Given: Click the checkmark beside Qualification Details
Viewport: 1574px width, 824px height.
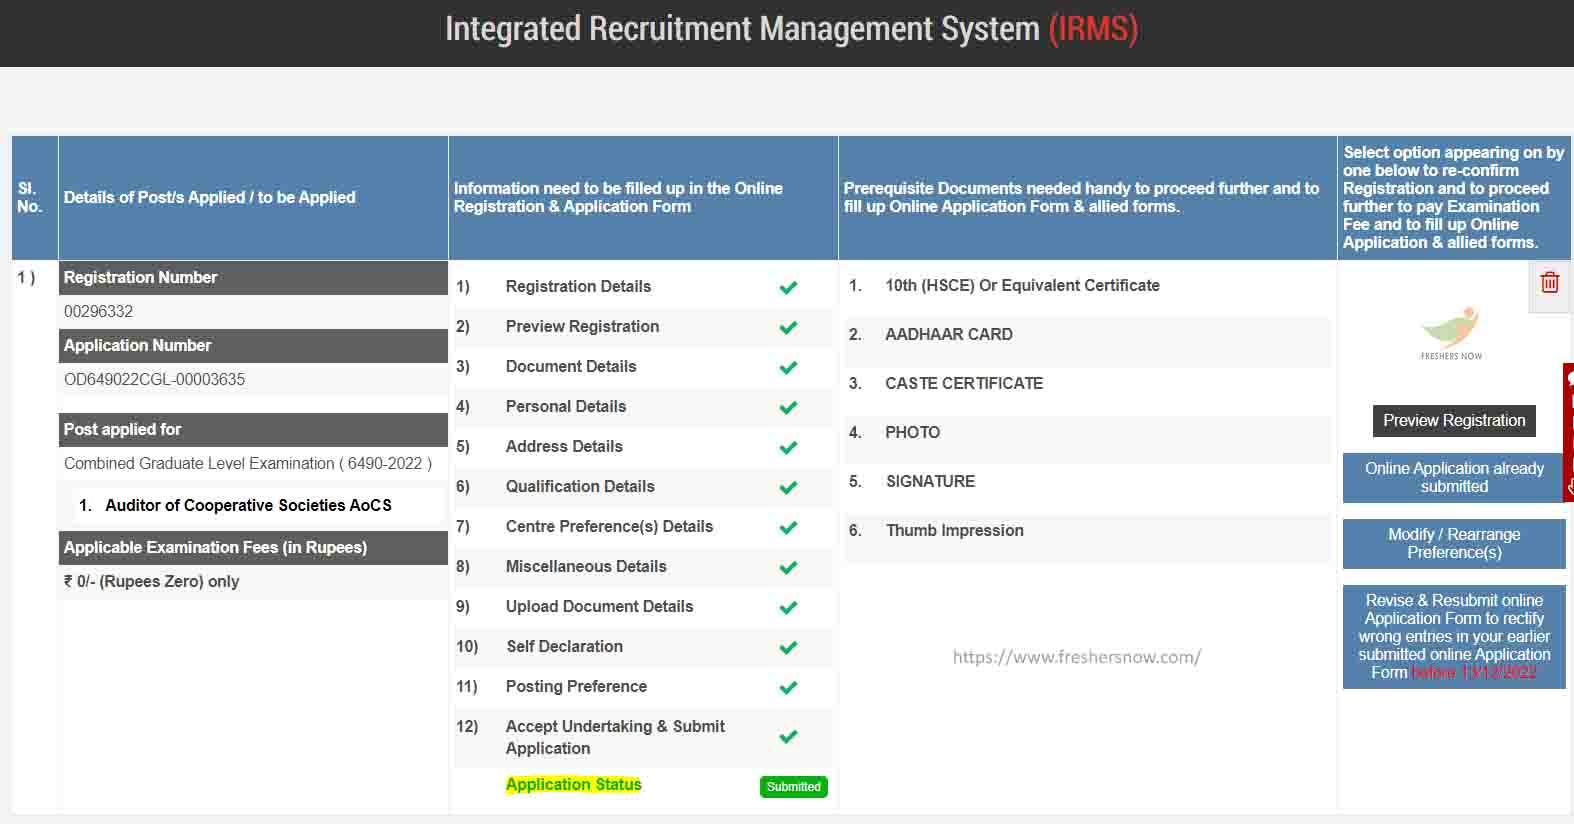Looking at the screenshot, I should tap(788, 487).
